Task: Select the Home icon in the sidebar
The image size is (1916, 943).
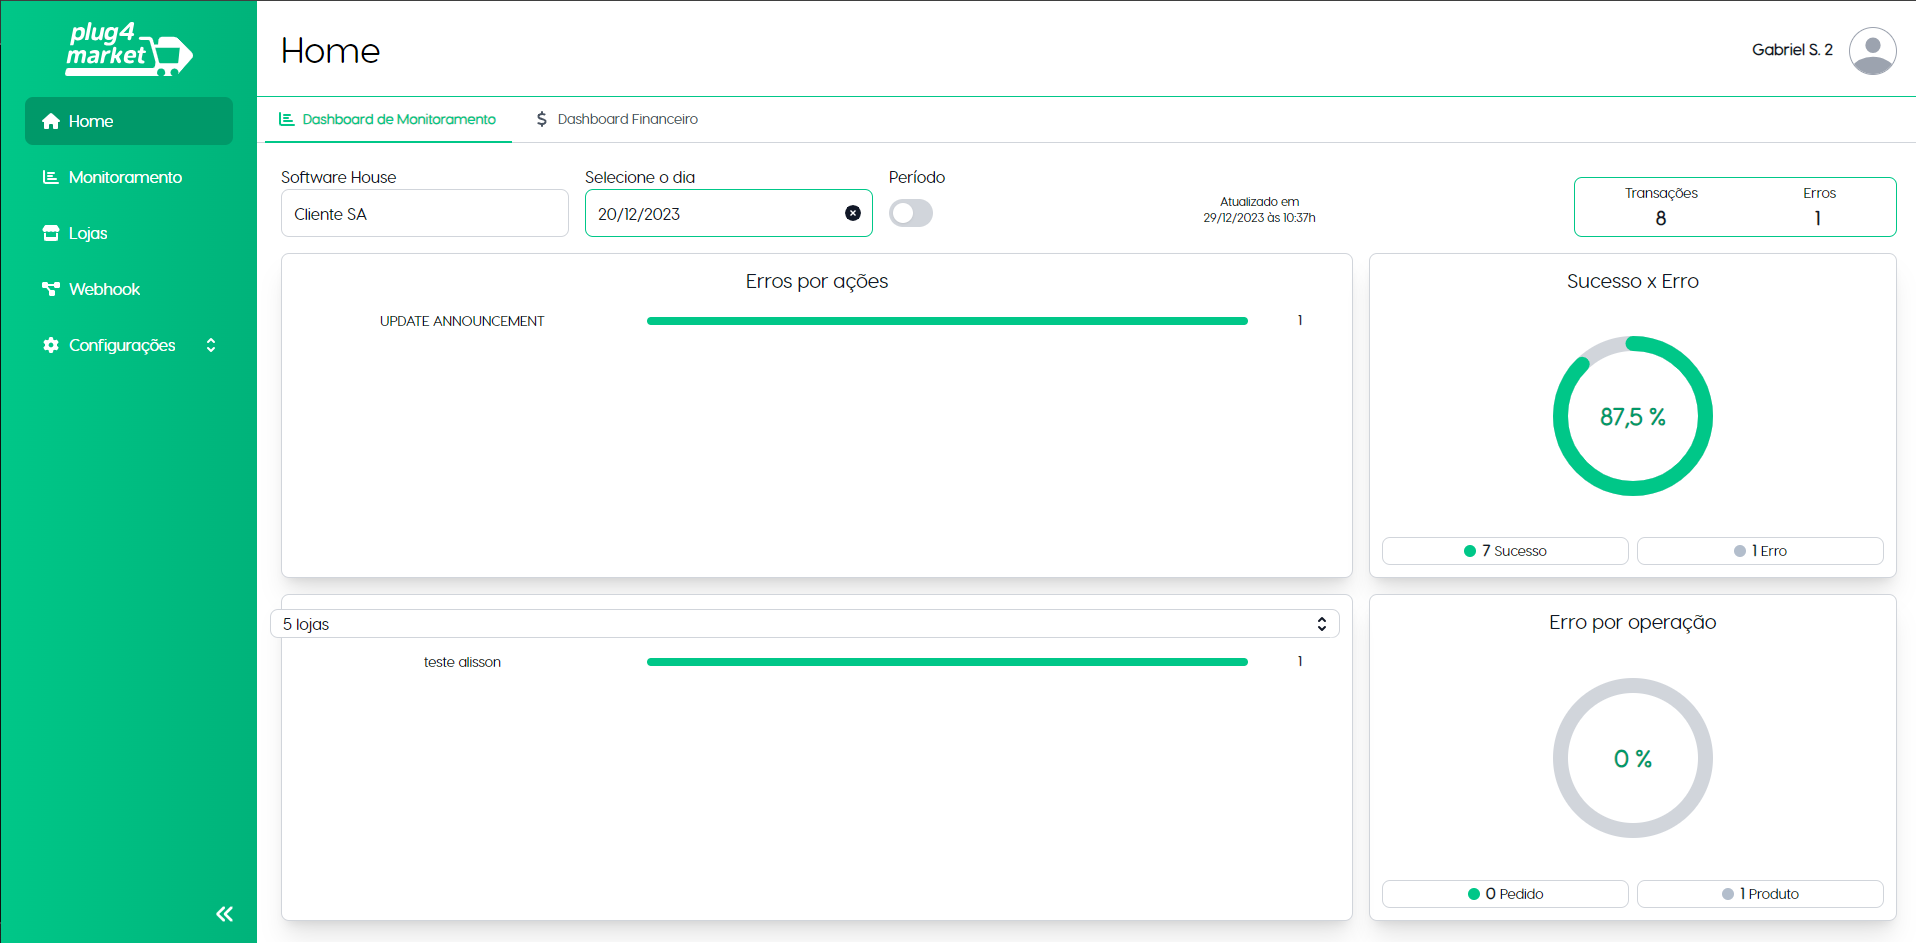Action: [49, 121]
